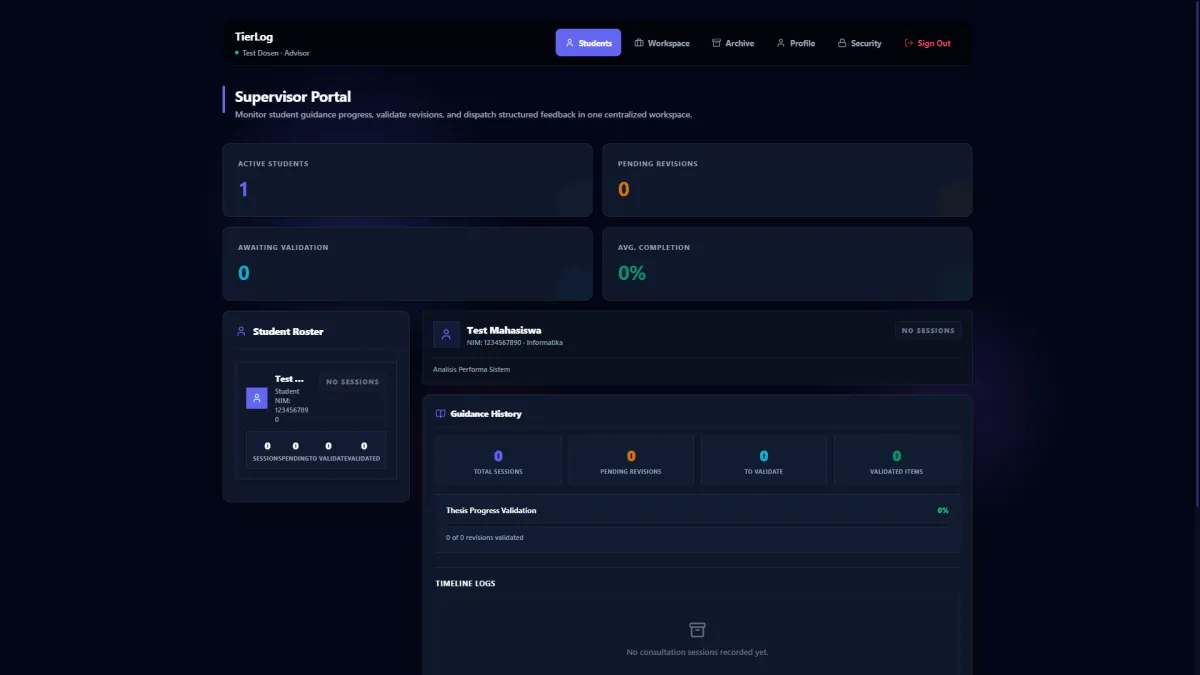Click the Thesis Progress Validation bar
This screenshot has height=675, width=1200.
(697, 523)
